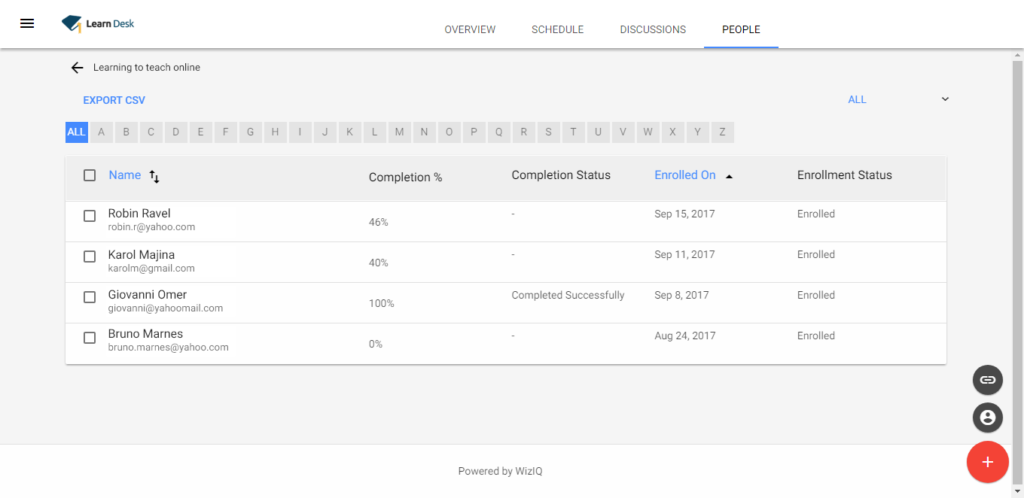Open the hamburger navigation menu
1024x498 pixels.
(x=27, y=23)
